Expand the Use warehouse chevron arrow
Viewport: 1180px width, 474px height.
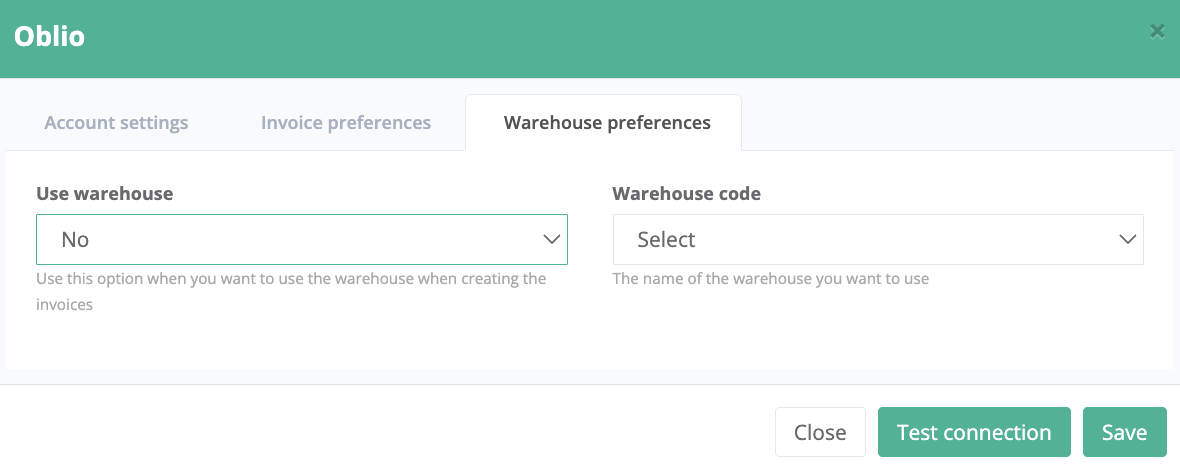[x=551, y=240]
